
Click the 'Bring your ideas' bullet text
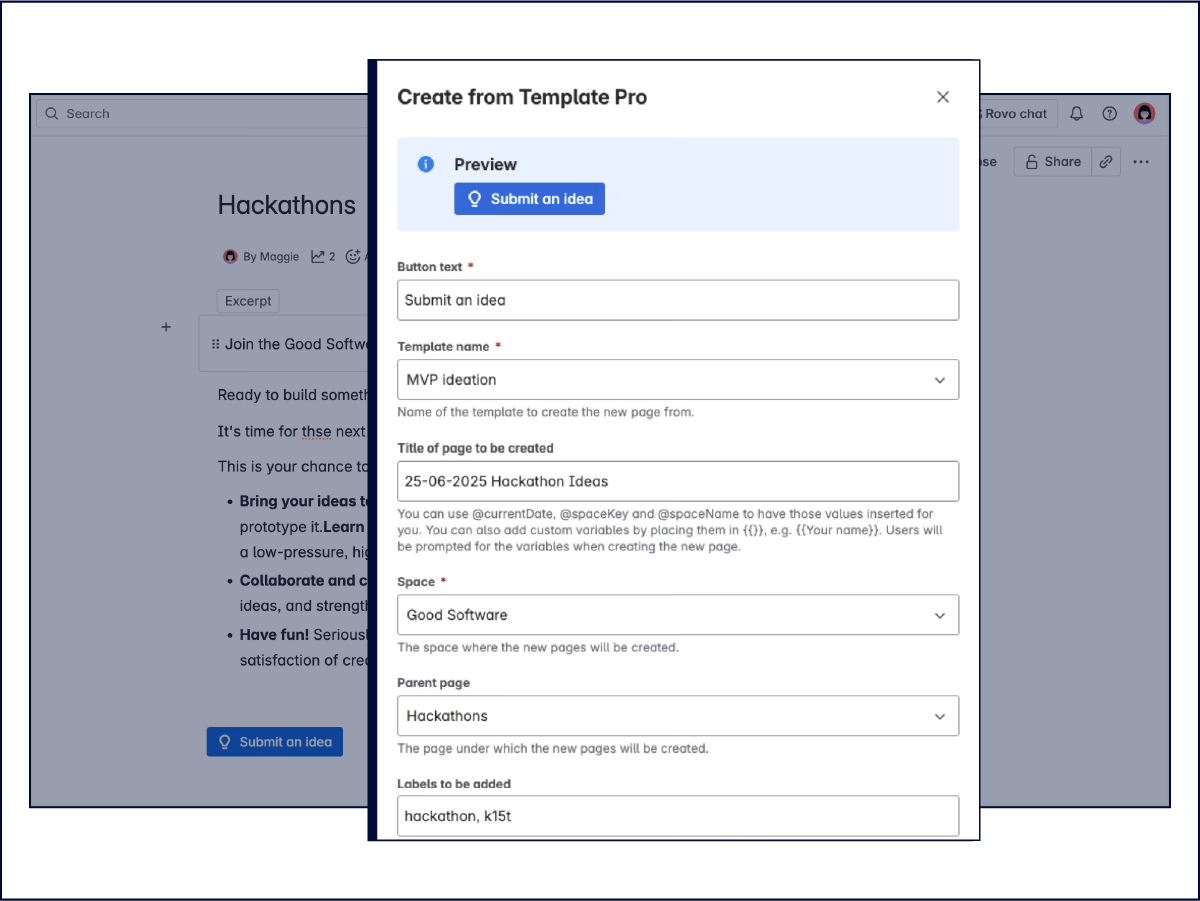click(304, 501)
